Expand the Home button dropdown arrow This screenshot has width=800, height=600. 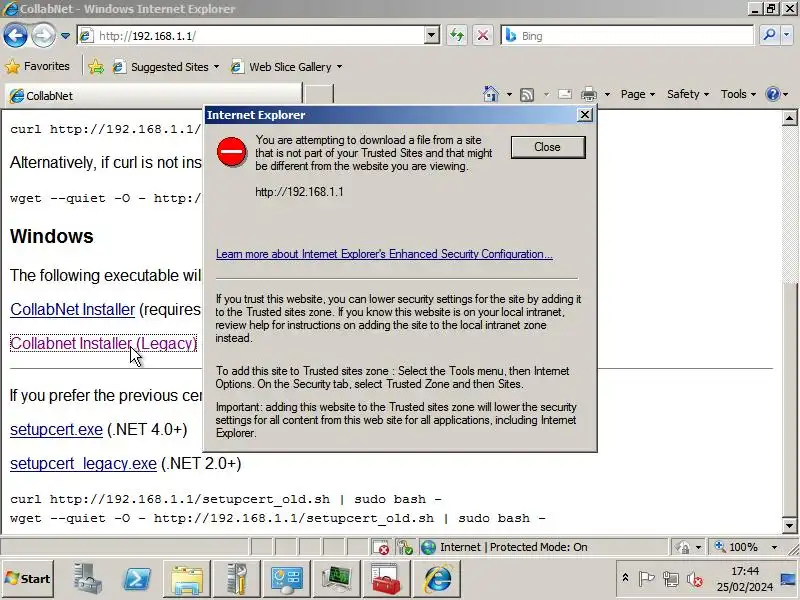[x=509, y=94]
